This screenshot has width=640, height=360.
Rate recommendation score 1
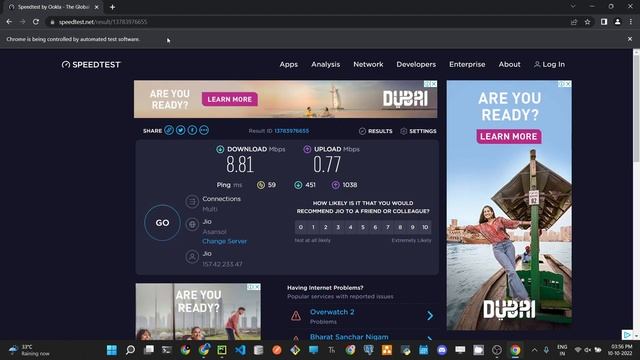pos(313,227)
